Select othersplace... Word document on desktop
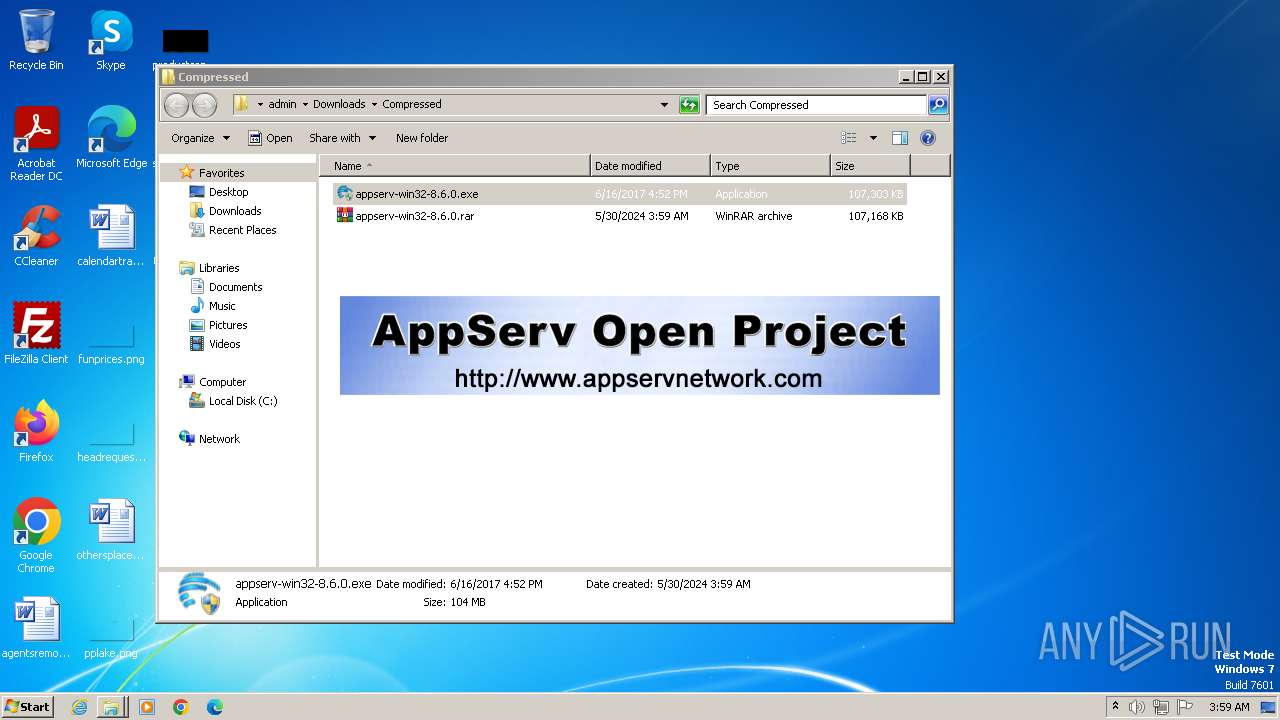 111,530
